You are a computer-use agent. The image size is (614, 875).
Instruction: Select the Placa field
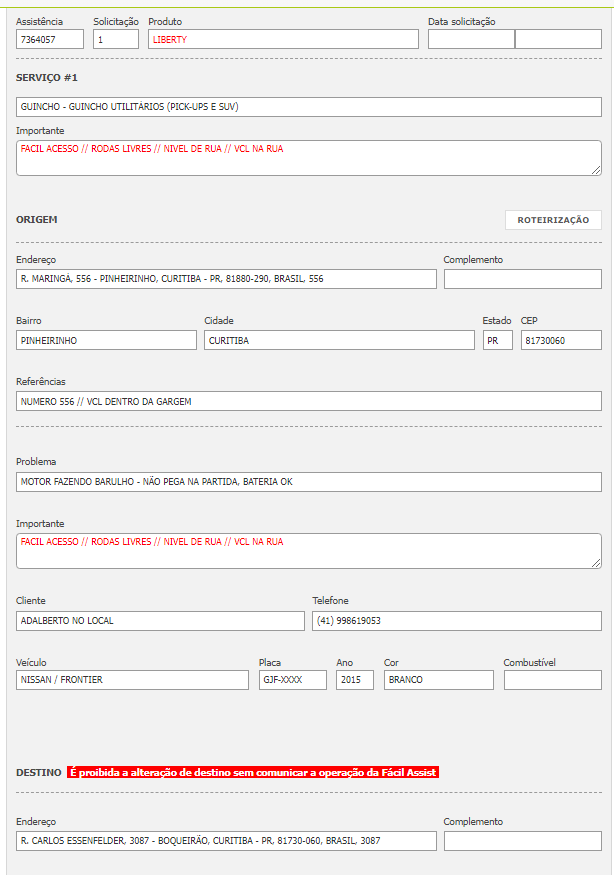[292, 680]
